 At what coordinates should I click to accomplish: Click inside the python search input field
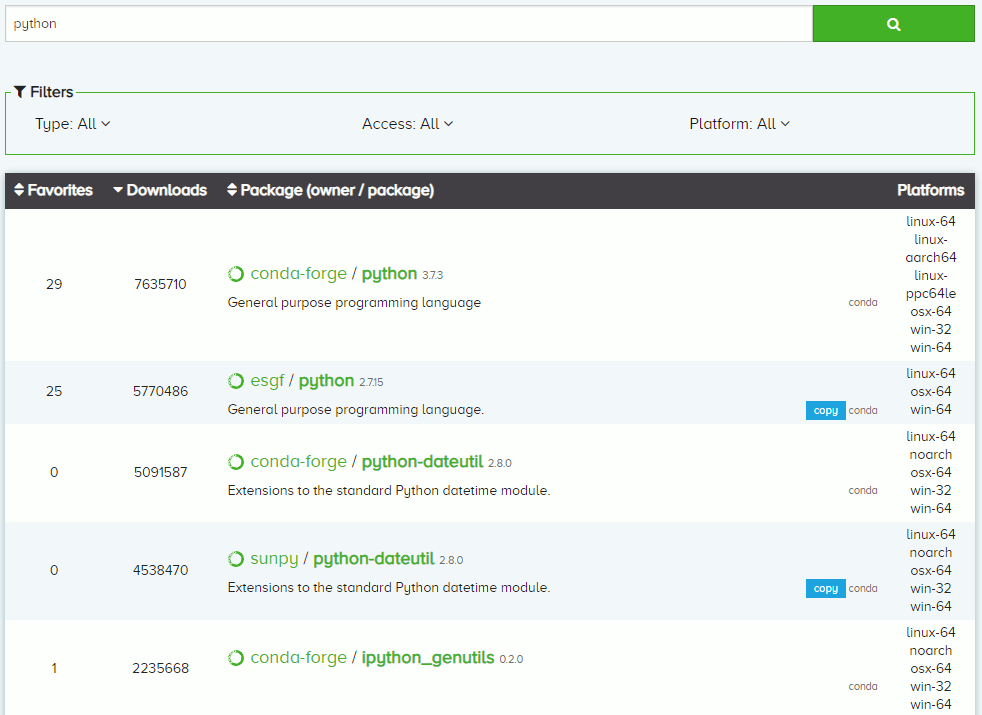coord(400,23)
